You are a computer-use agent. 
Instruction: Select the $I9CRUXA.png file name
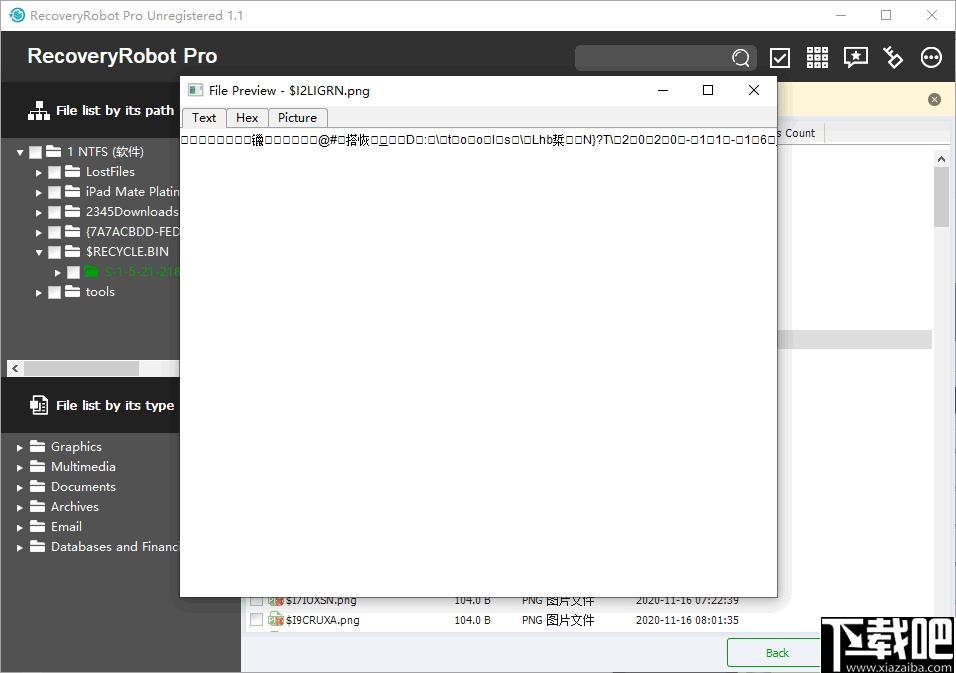coord(323,620)
